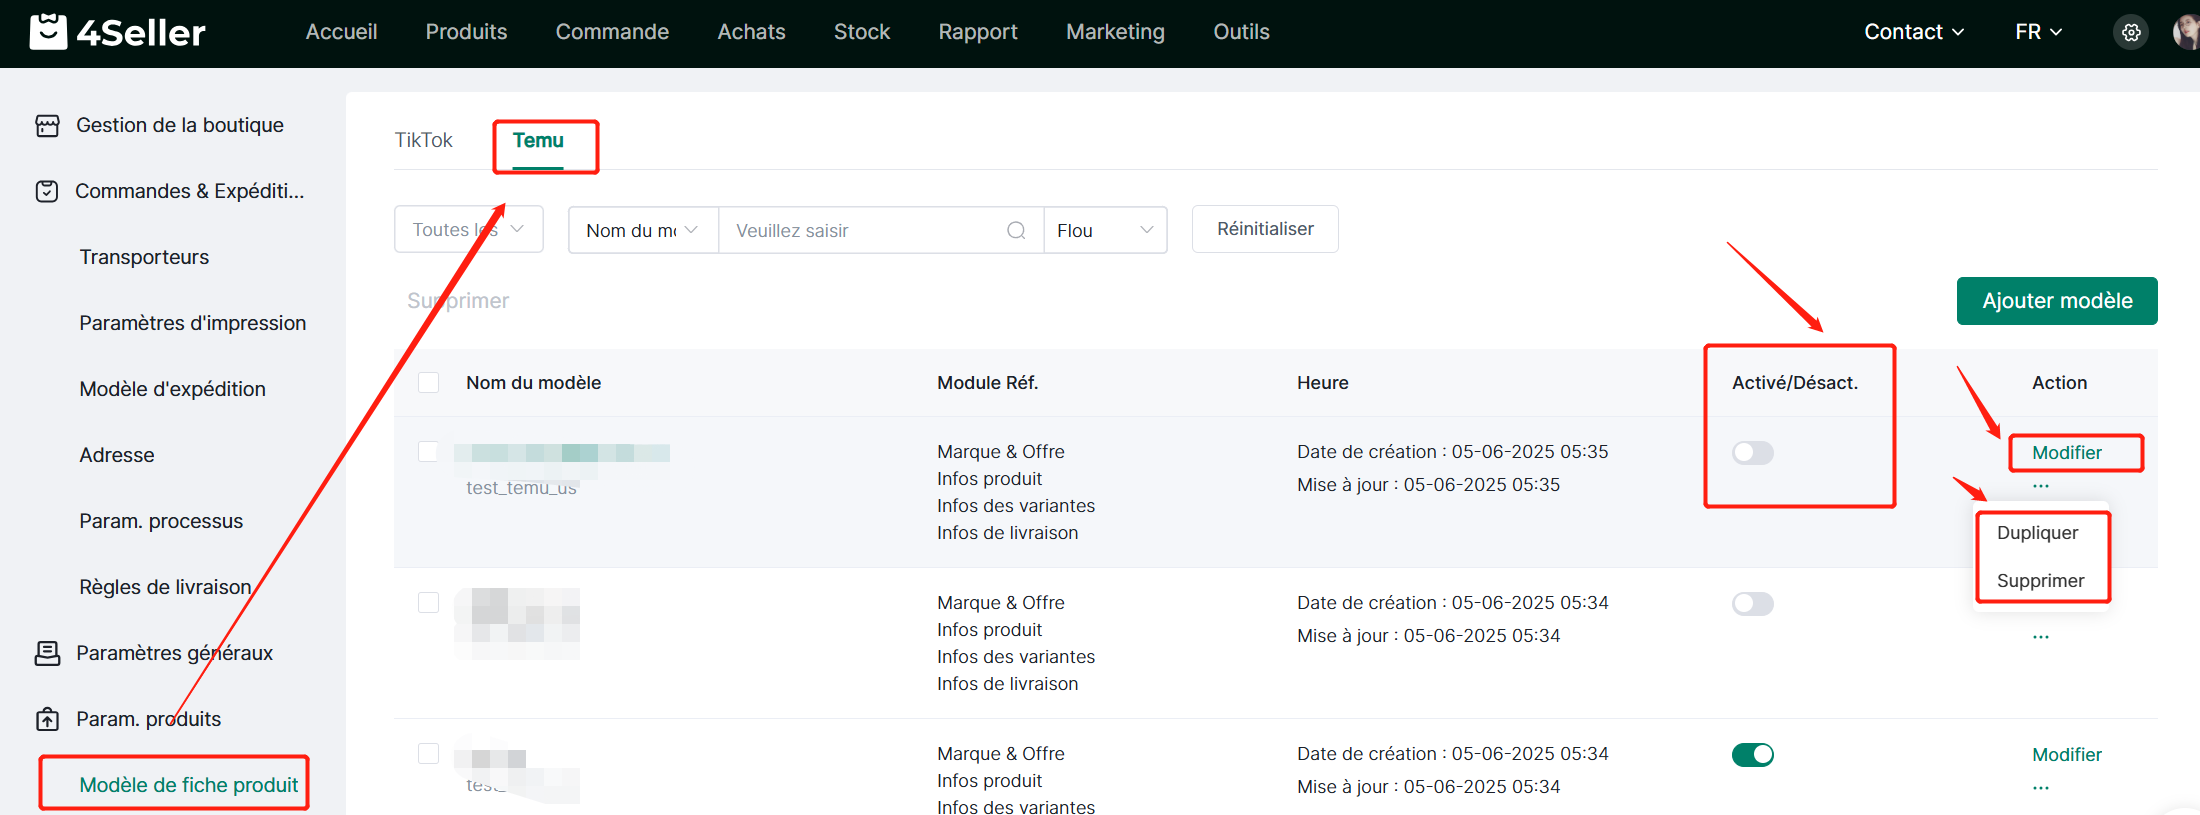Expand the FR language dropdown
This screenshot has width=2200, height=815.
click(x=2038, y=32)
